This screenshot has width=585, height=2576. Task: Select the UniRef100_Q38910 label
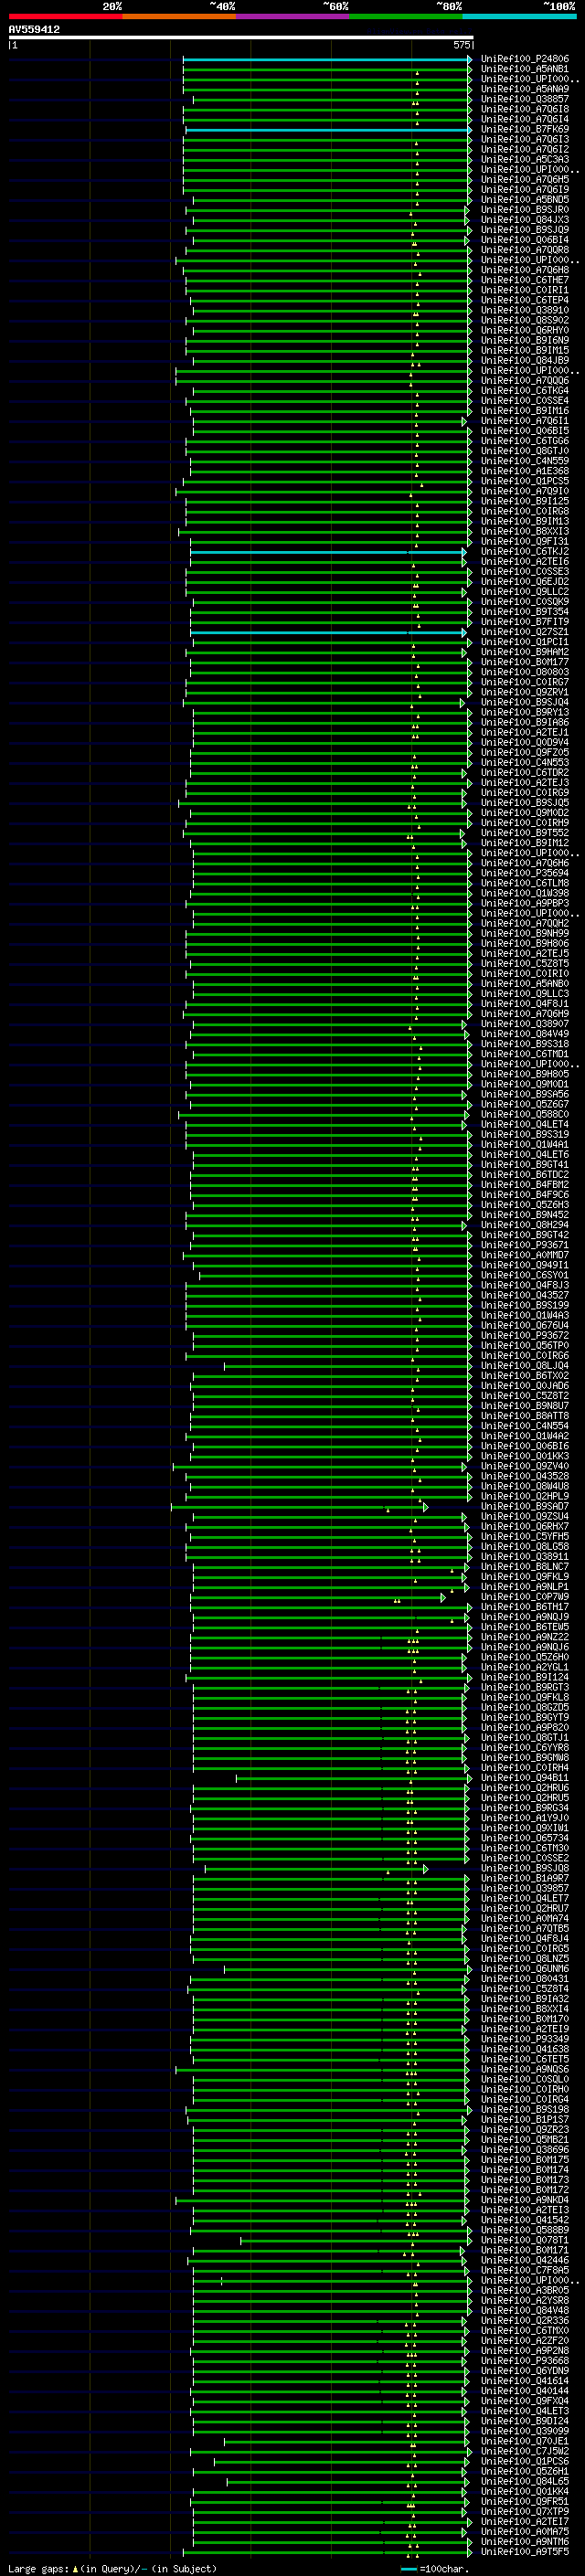coord(525,310)
